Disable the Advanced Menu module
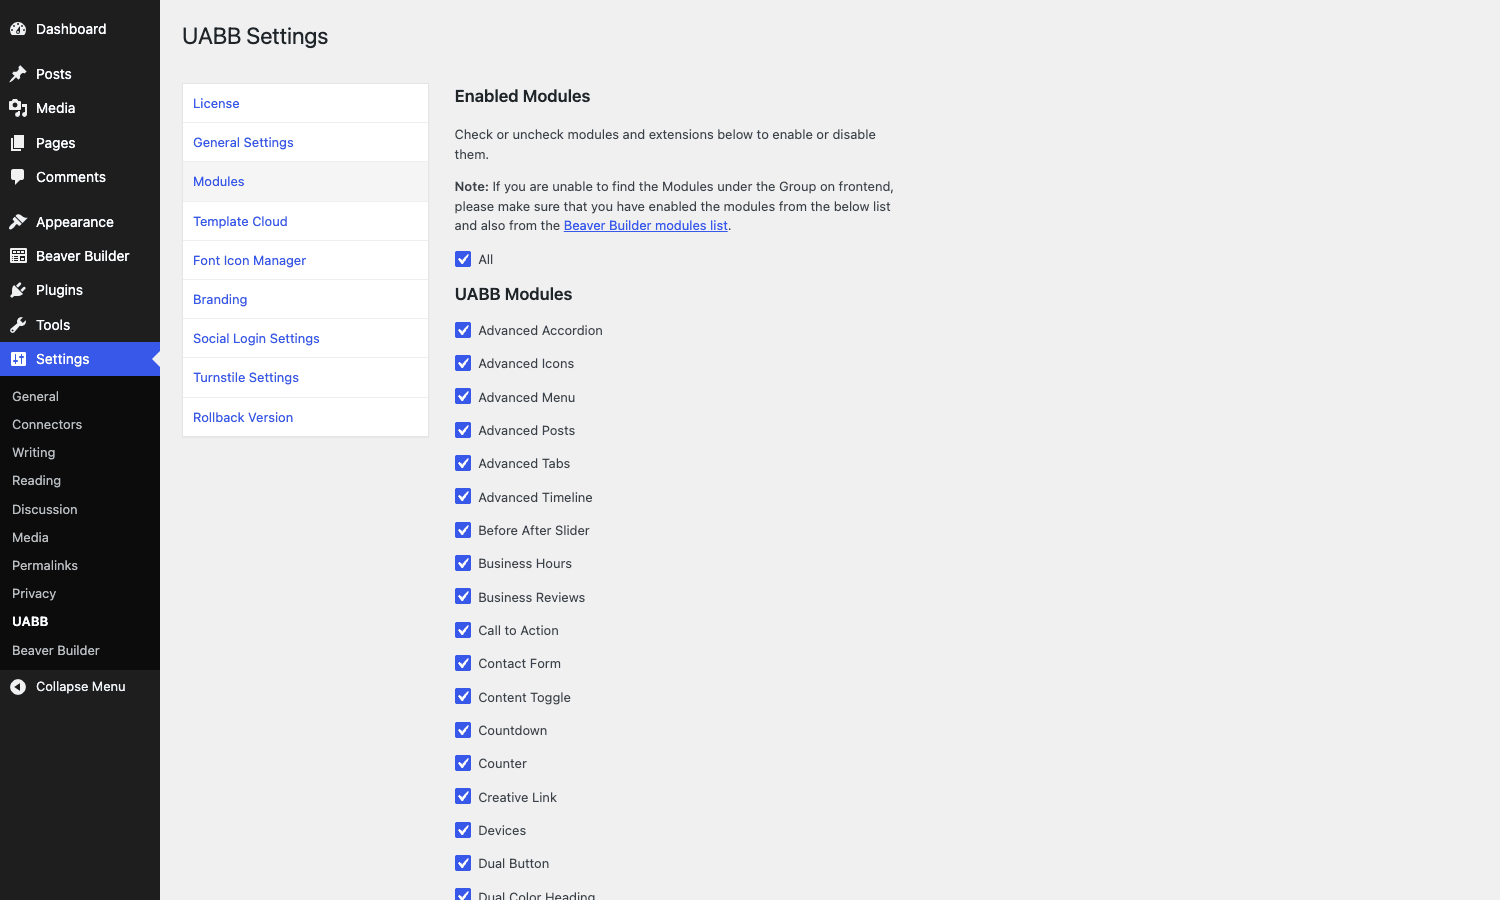The height and width of the screenshot is (900, 1500). pyautogui.click(x=463, y=397)
